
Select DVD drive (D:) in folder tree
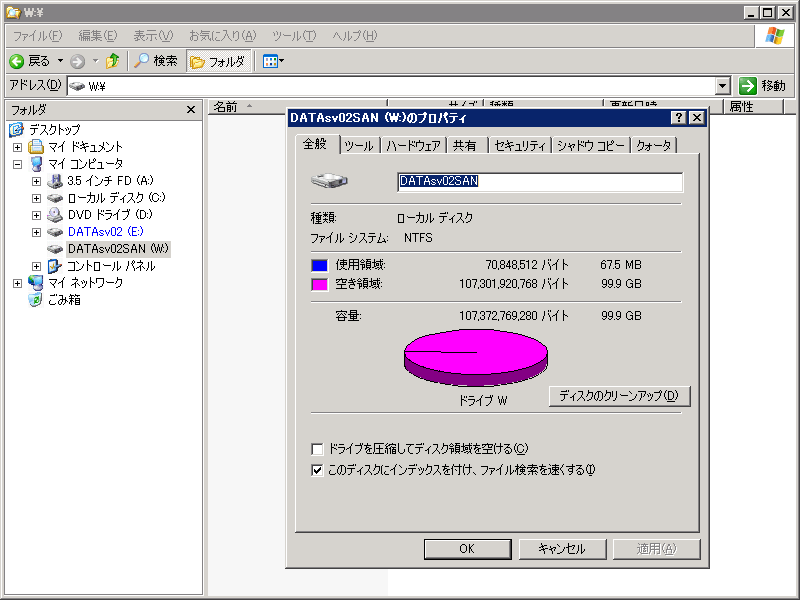pos(109,215)
